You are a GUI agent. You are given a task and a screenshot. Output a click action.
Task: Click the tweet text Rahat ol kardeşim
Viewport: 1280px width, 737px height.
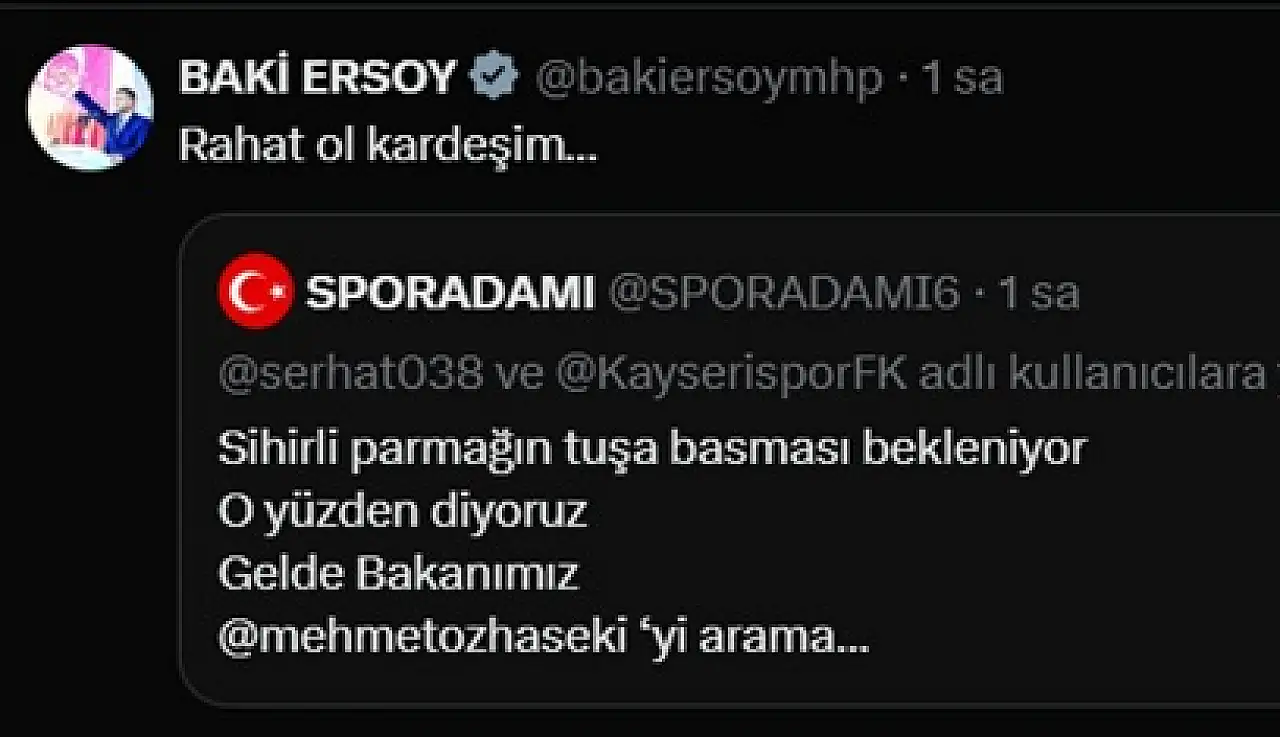tap(388, 147)
